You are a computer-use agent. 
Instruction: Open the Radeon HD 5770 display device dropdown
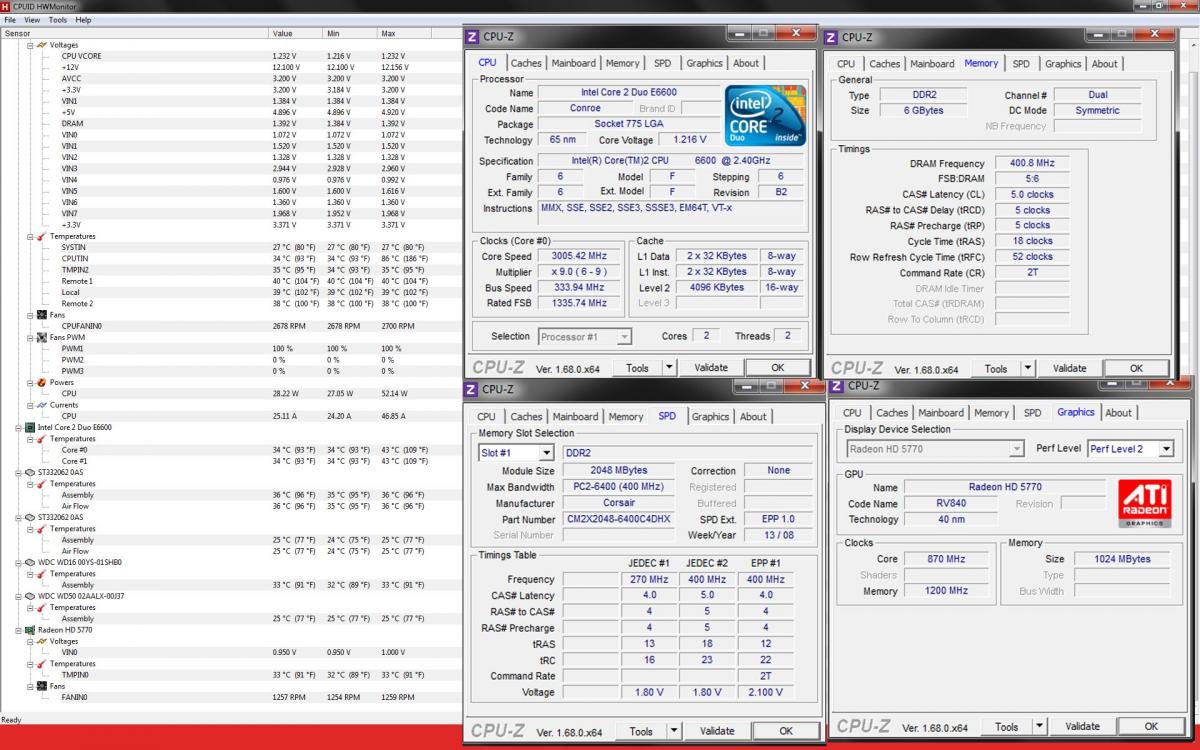[1016, 449]
